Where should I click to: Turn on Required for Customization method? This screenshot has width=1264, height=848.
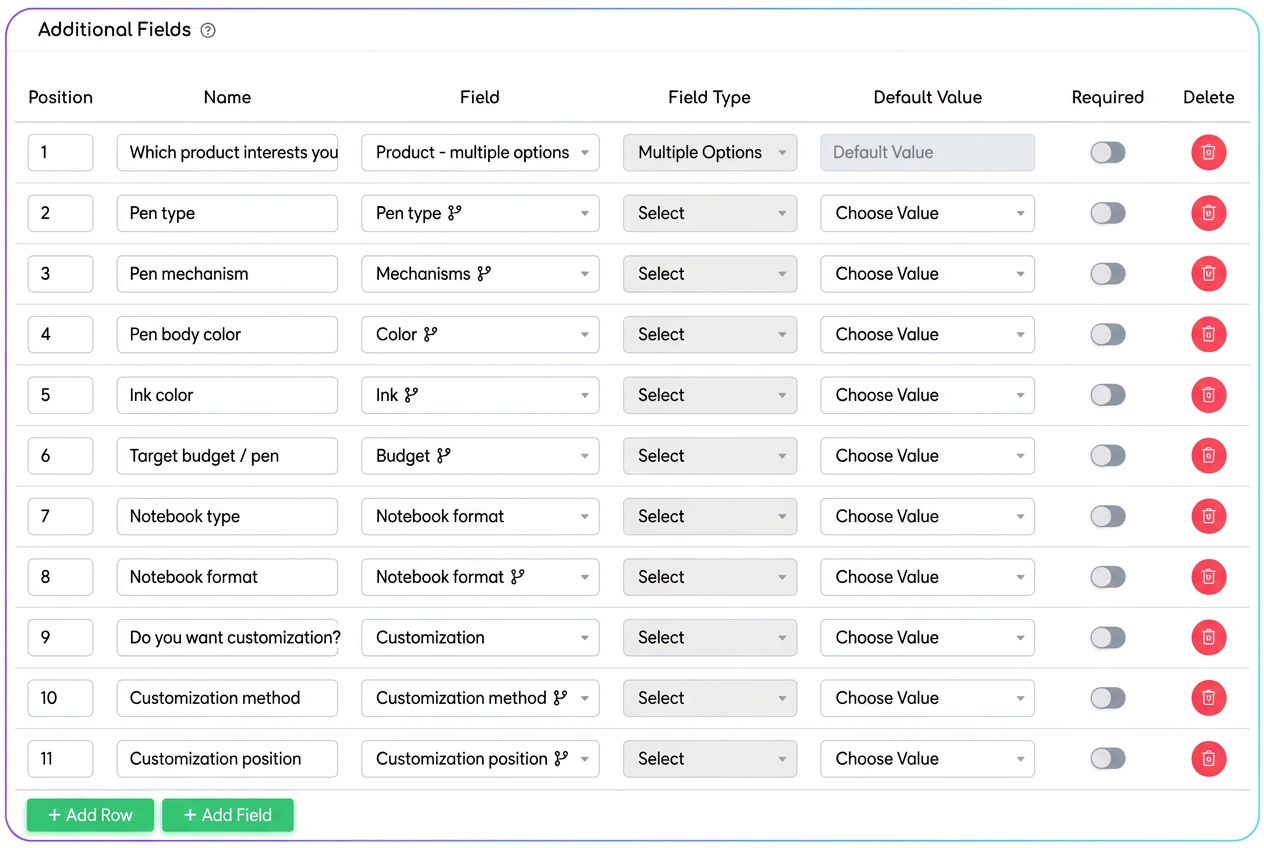[x=1107, y=698]
